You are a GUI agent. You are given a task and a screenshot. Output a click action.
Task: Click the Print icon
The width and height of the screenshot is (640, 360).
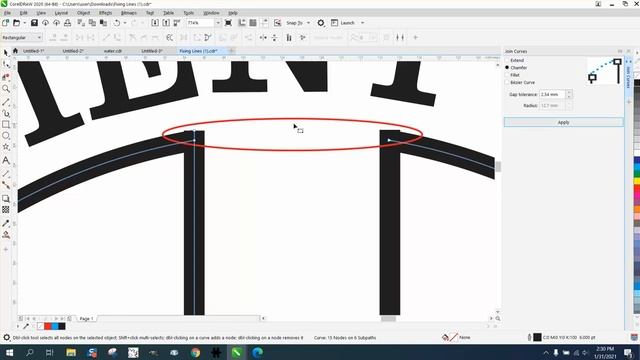click(67, 23)
